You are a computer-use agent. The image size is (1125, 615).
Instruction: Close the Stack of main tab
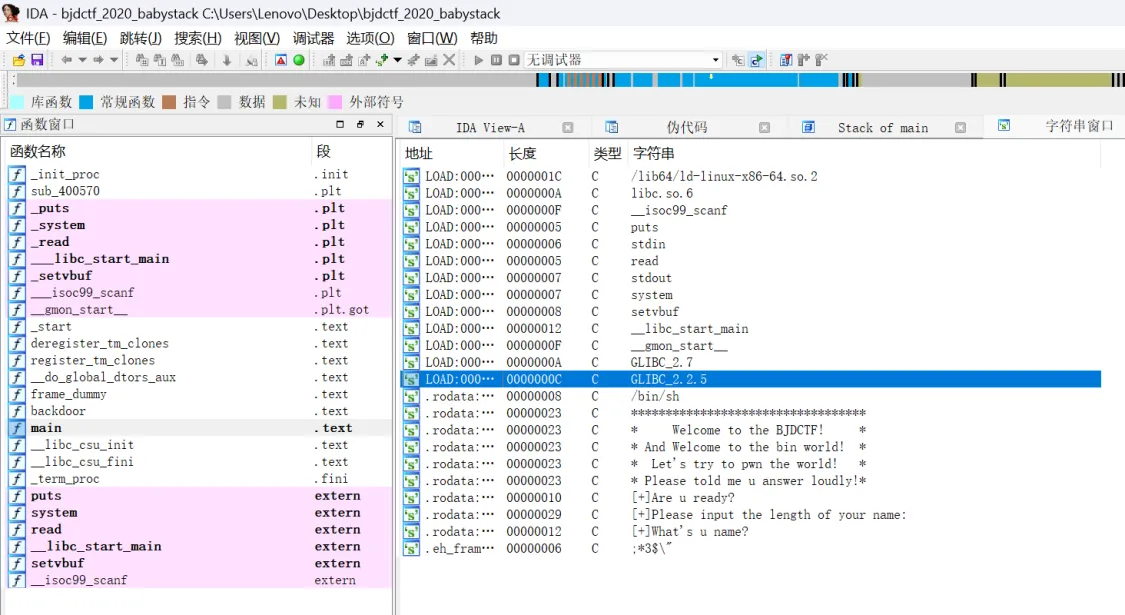(x=960, y=128)
